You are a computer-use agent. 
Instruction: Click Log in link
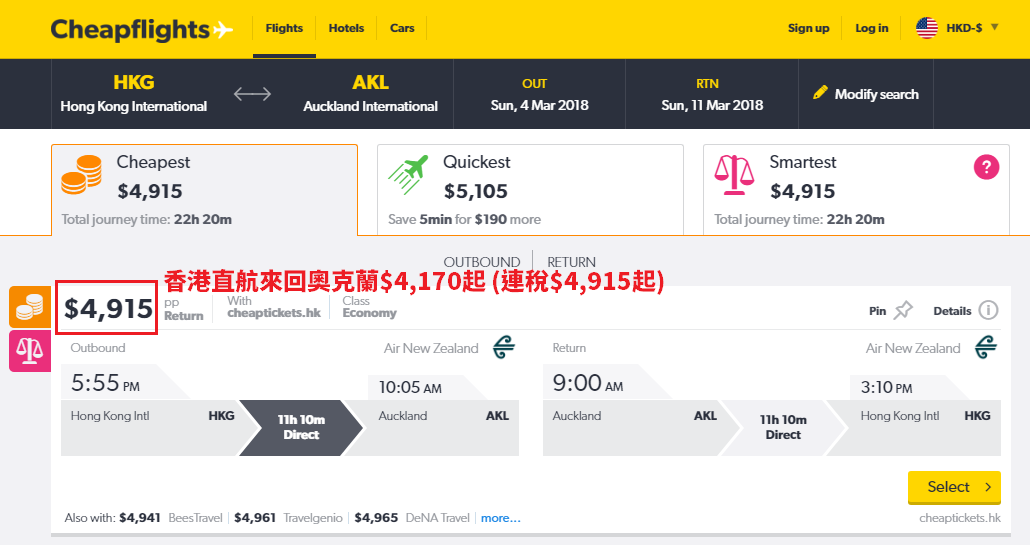872,28
